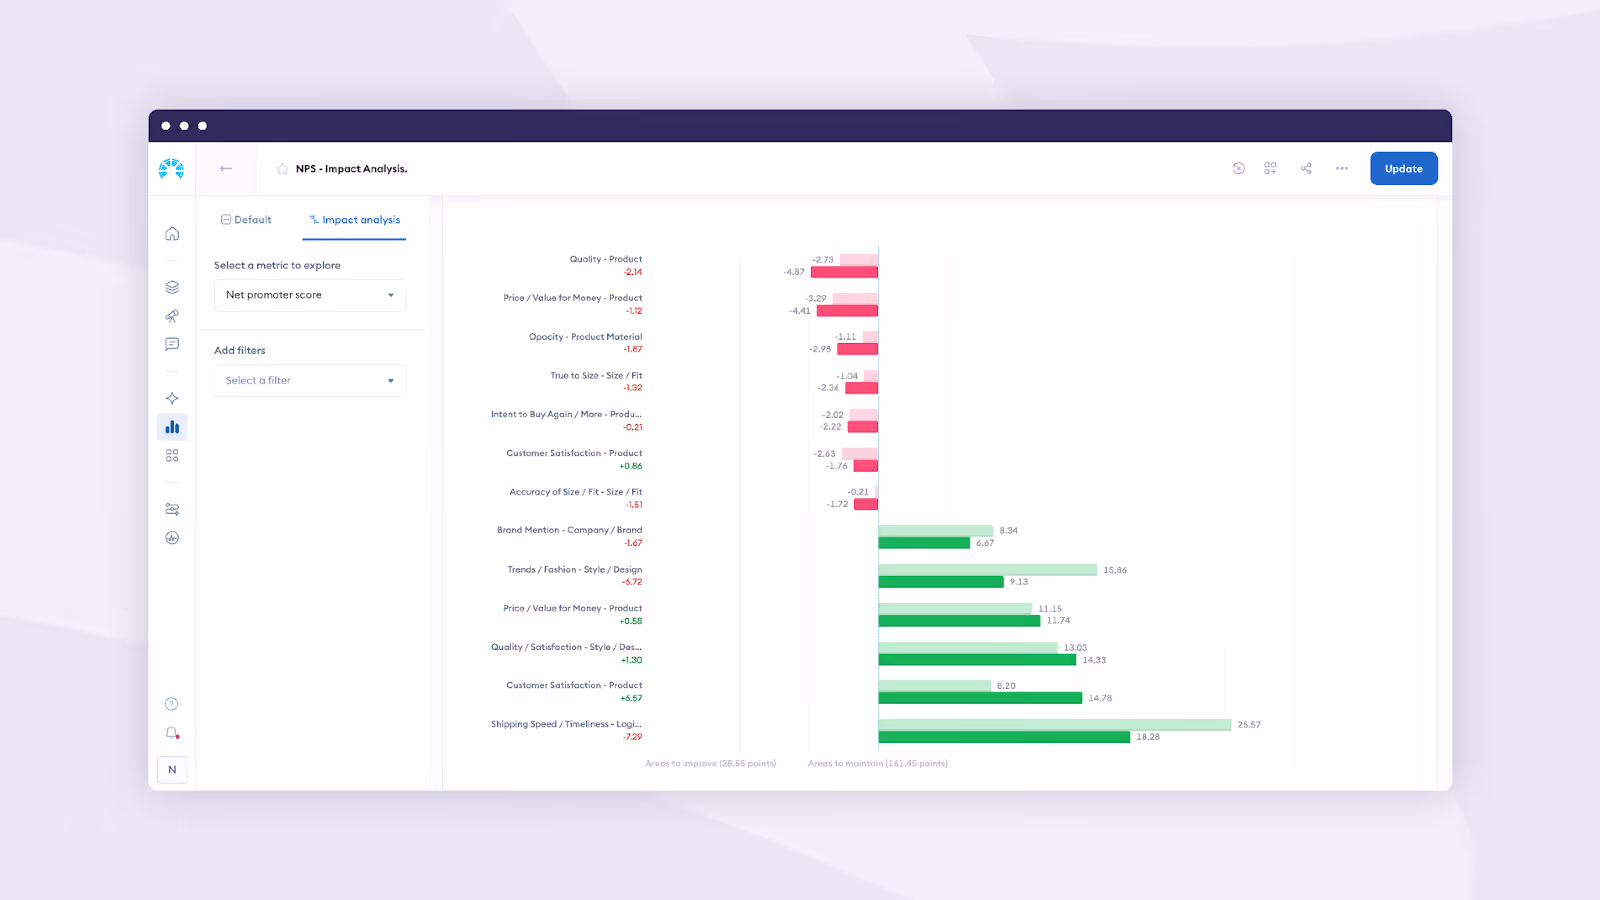Click the Update button
Image resolution: width=1600 pixels, height=900 pixels.
click(1404, 169)
